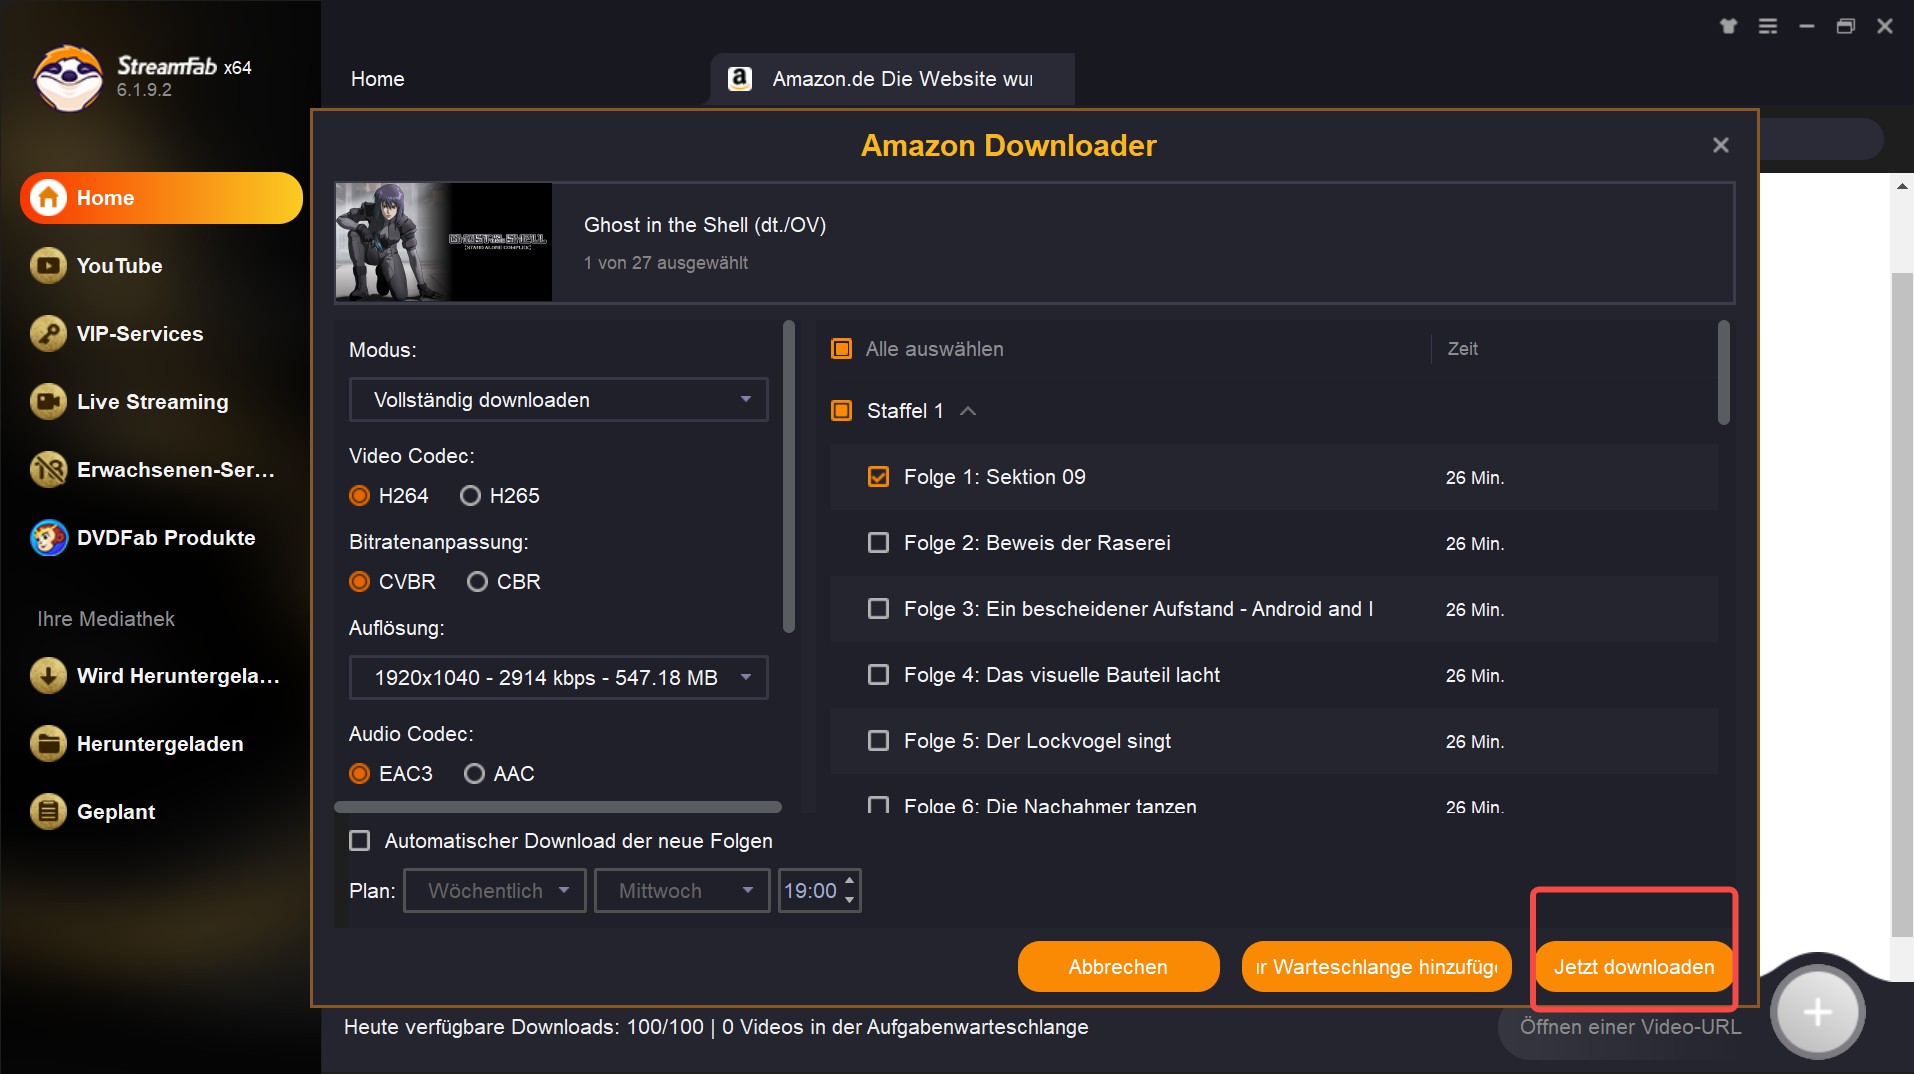Check Folge 4: Das visuelle Bauteil lacht

tap(878, 675)
